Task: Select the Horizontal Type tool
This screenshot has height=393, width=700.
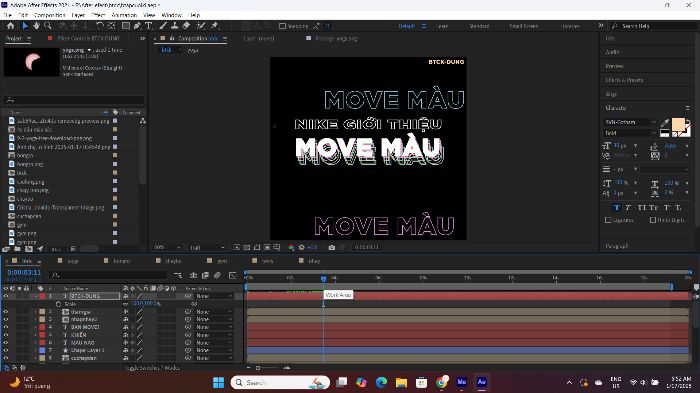Action: (x=149, y=26)
